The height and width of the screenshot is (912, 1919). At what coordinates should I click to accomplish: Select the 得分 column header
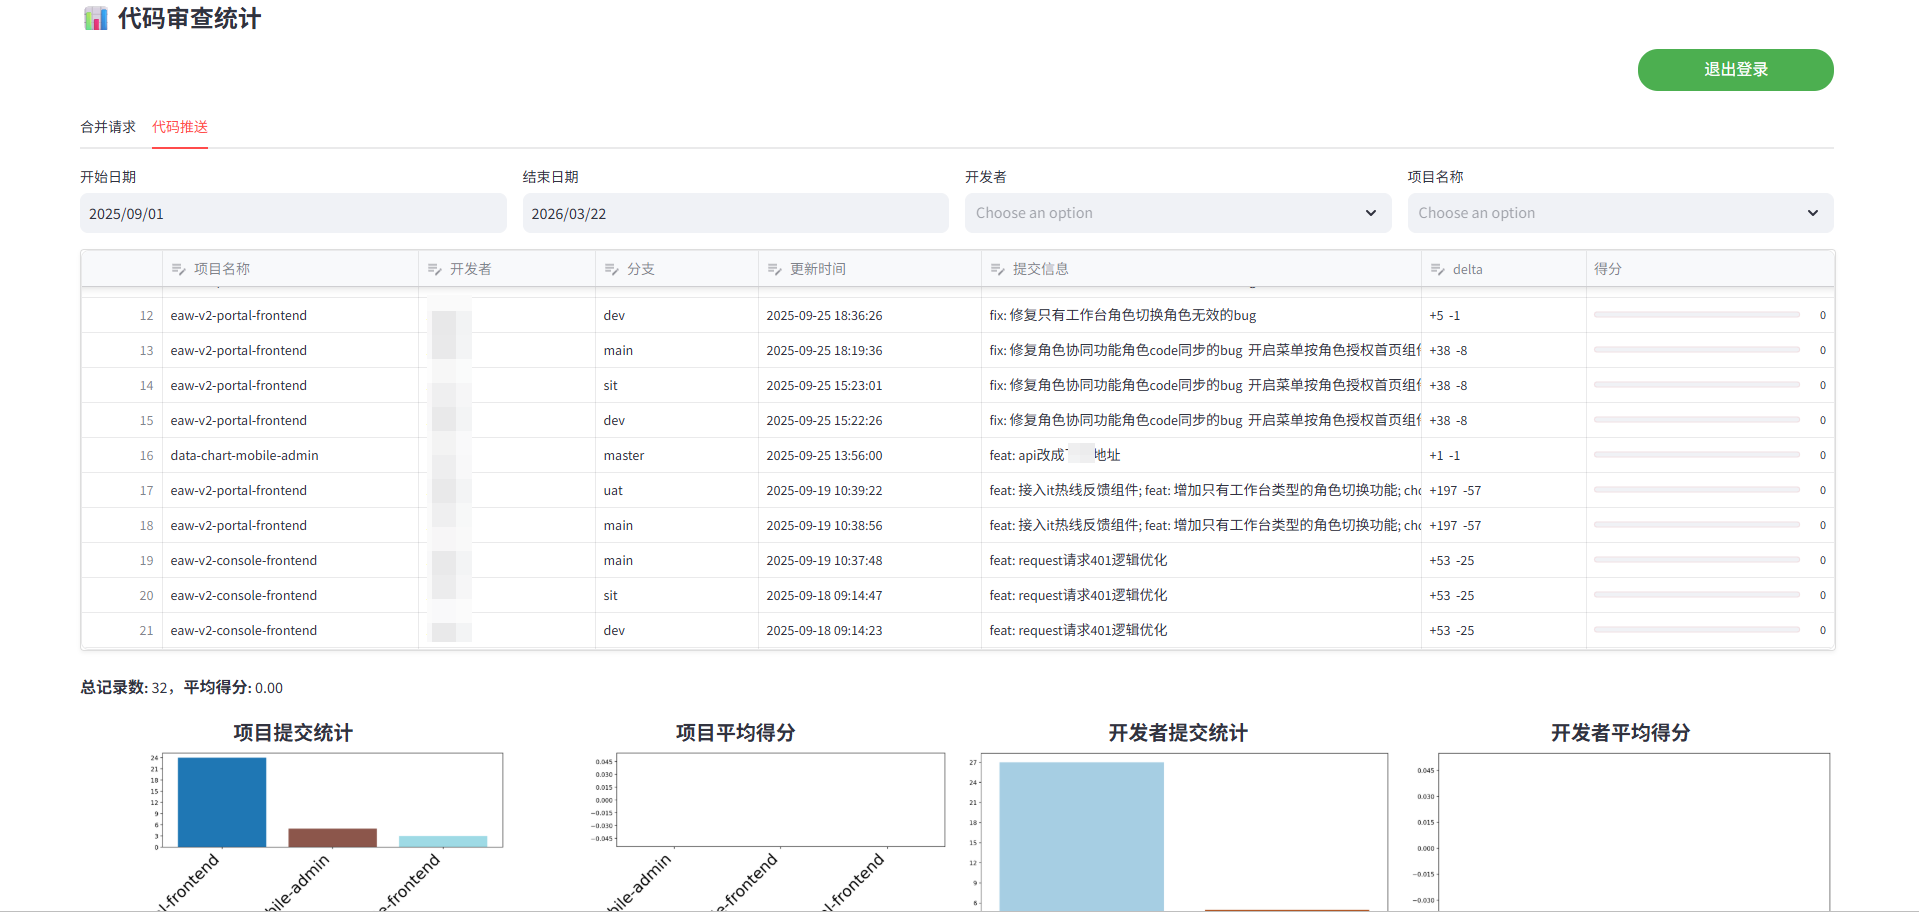(x=1608, y=269)
